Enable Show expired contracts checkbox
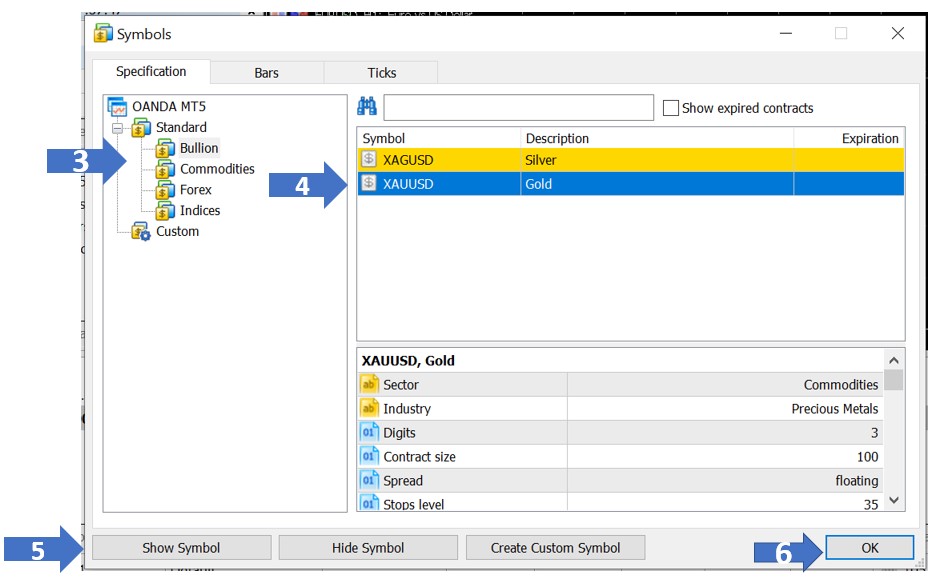Screen dimensions: 931x578 (671, 108)
